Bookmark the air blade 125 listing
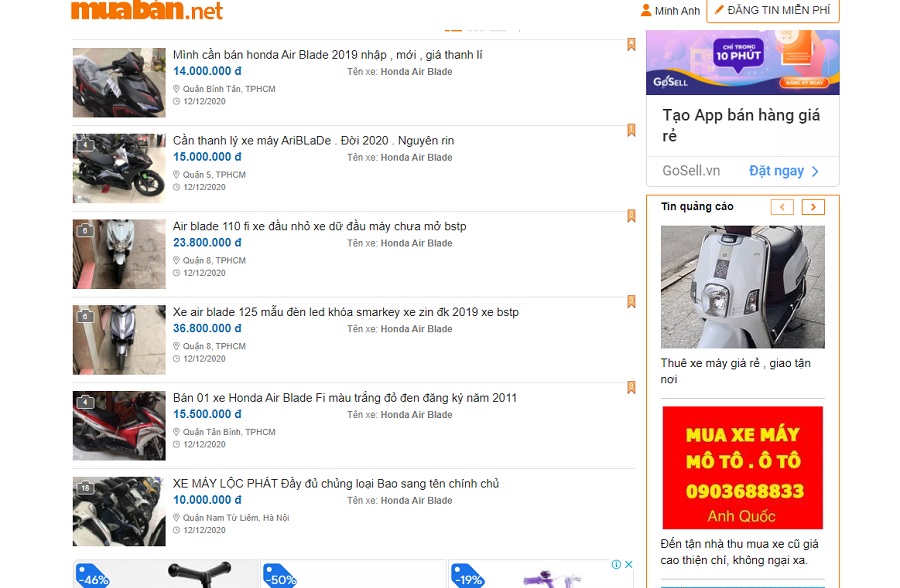Screen dimensions: 900x588 (x=631, y=301)
